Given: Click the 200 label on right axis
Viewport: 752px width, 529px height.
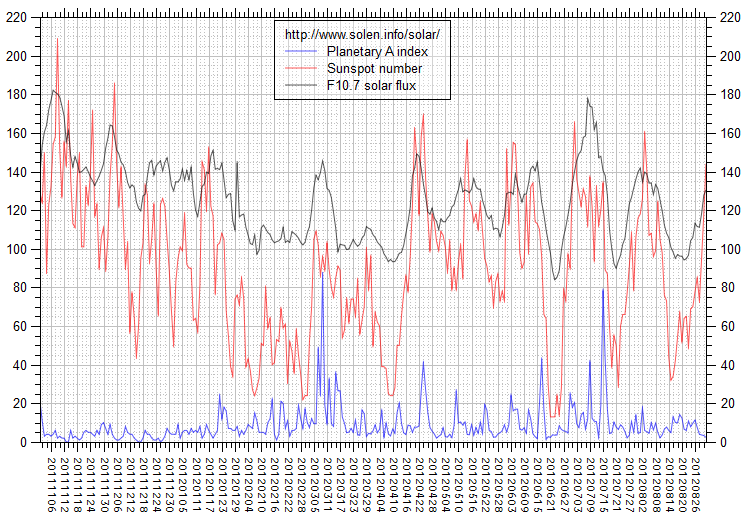Looking at the screenshot, I should pyautogui.click(x=730, y=56).
